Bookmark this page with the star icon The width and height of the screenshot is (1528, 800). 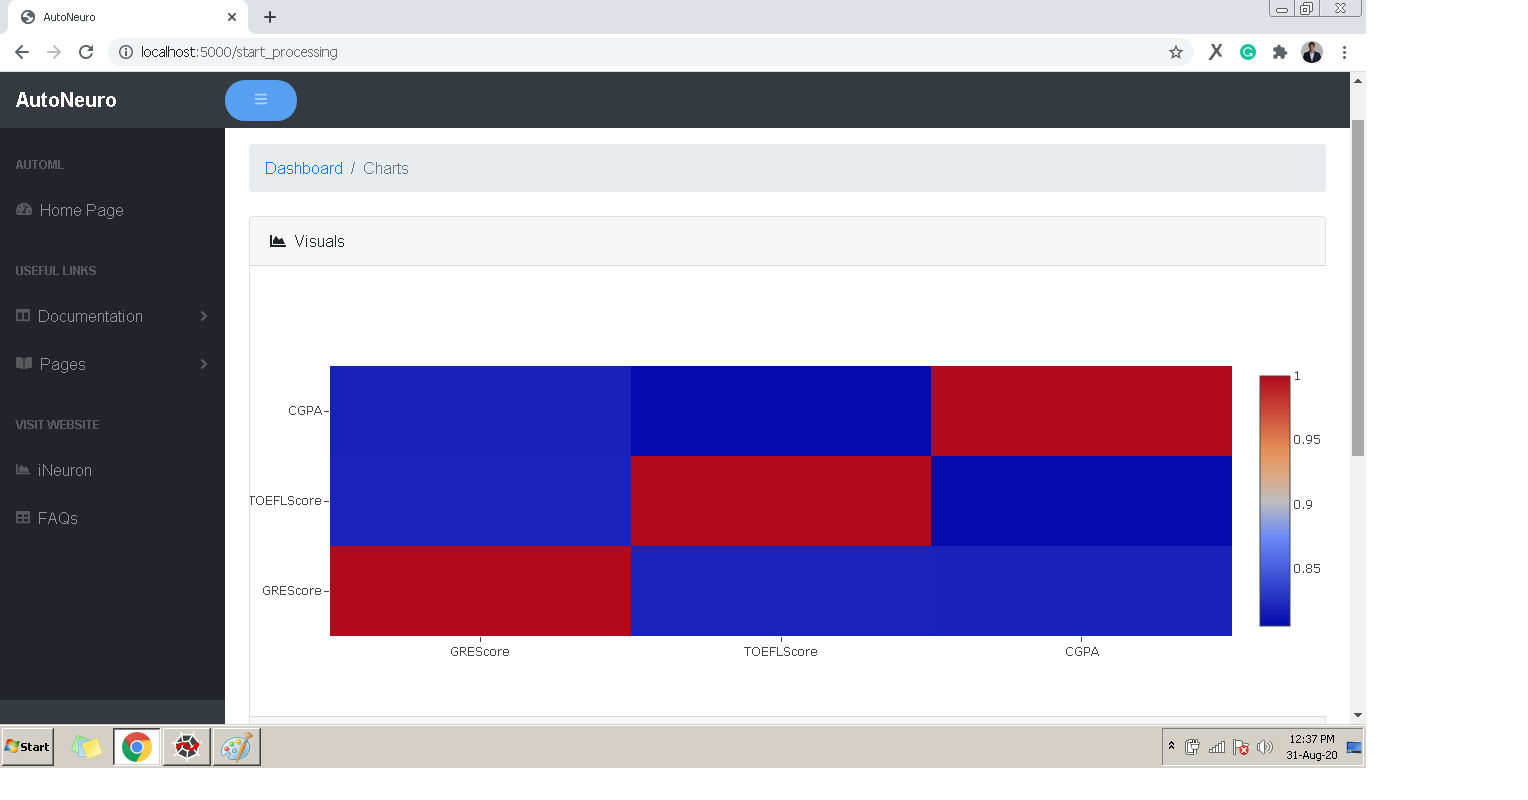click(1176, 52)
